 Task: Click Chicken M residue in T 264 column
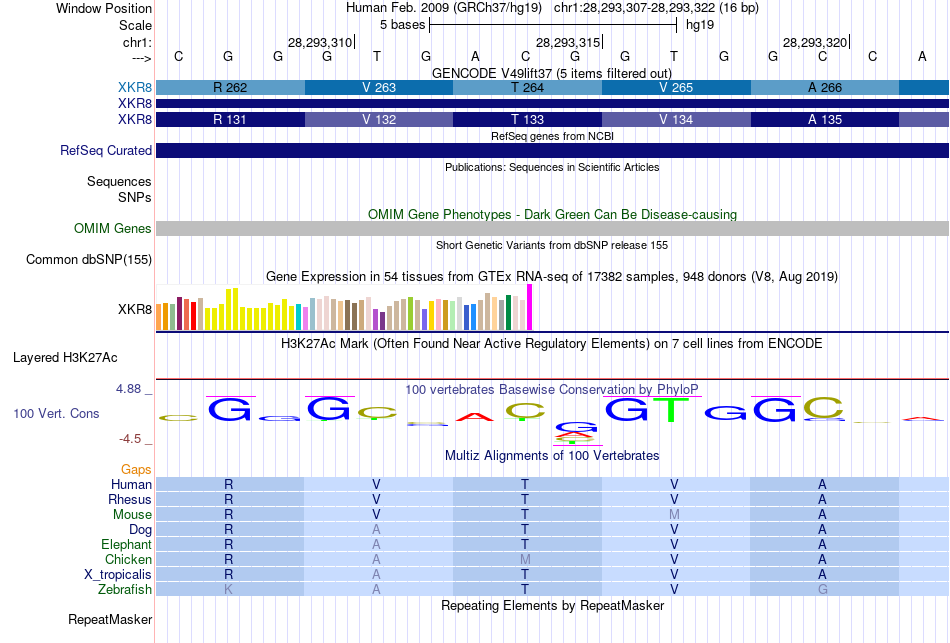point(525,559)
